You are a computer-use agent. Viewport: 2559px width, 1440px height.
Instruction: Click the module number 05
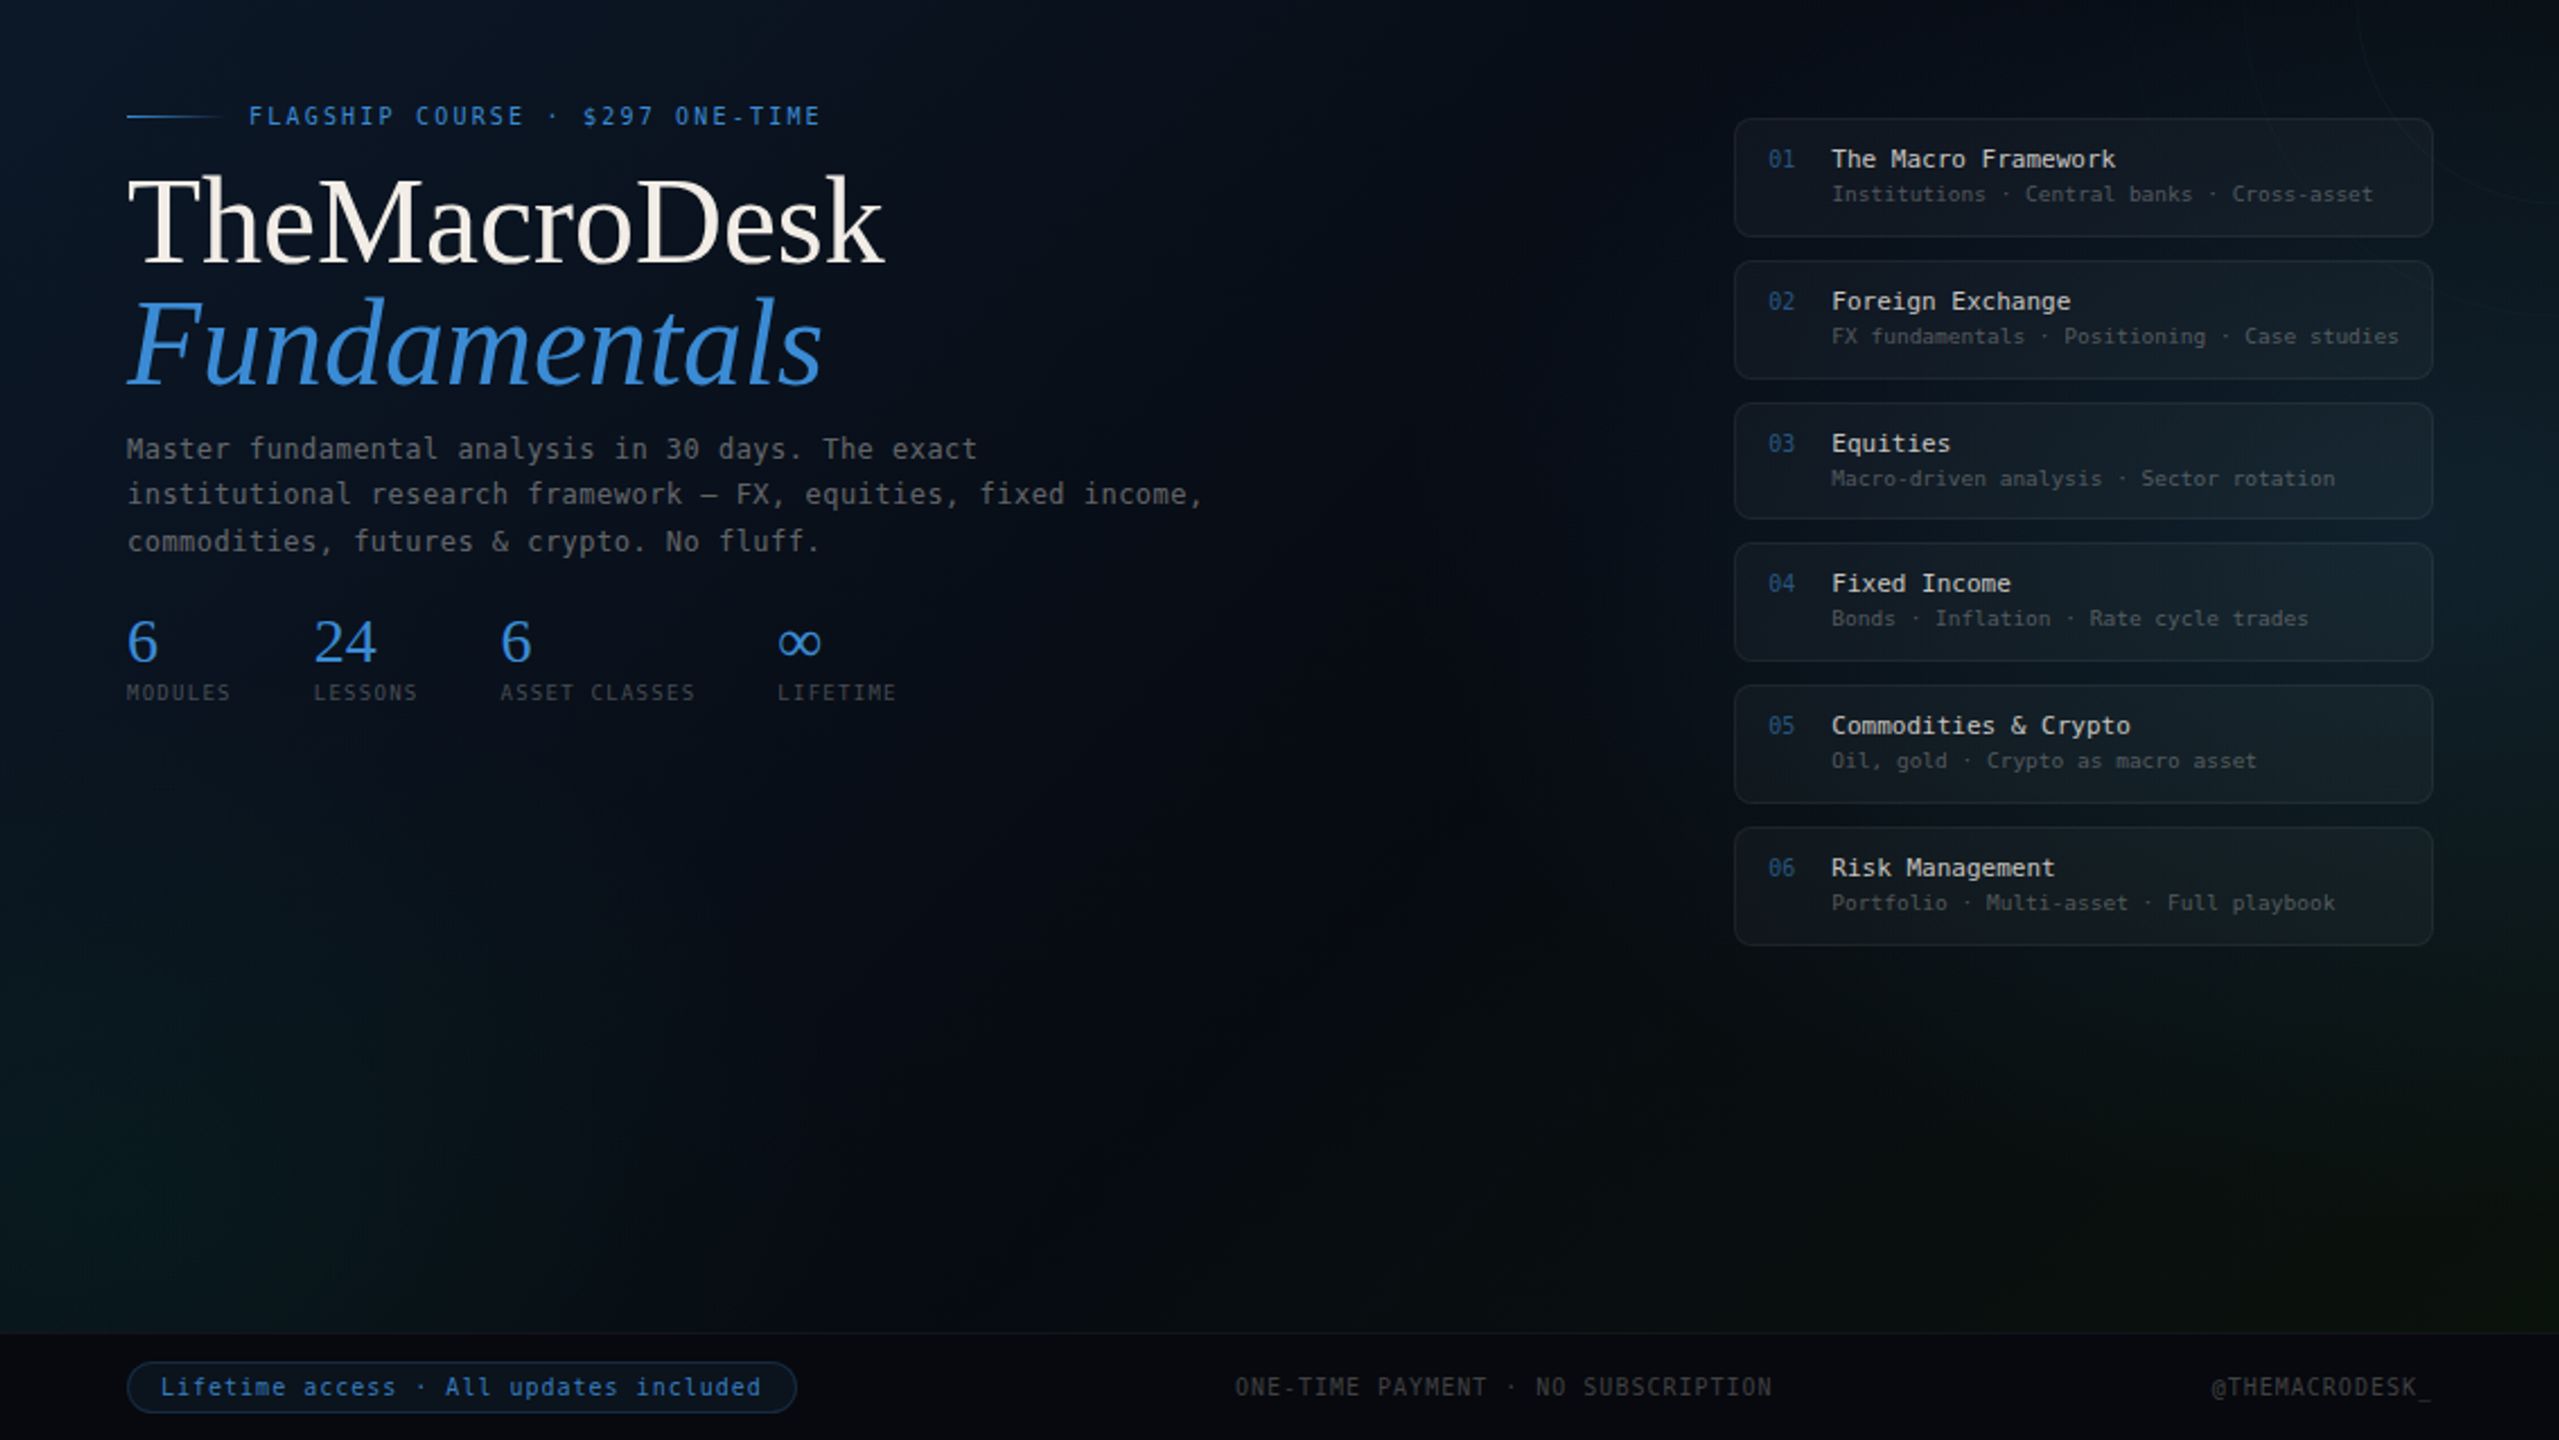(x=1781, y=725)
